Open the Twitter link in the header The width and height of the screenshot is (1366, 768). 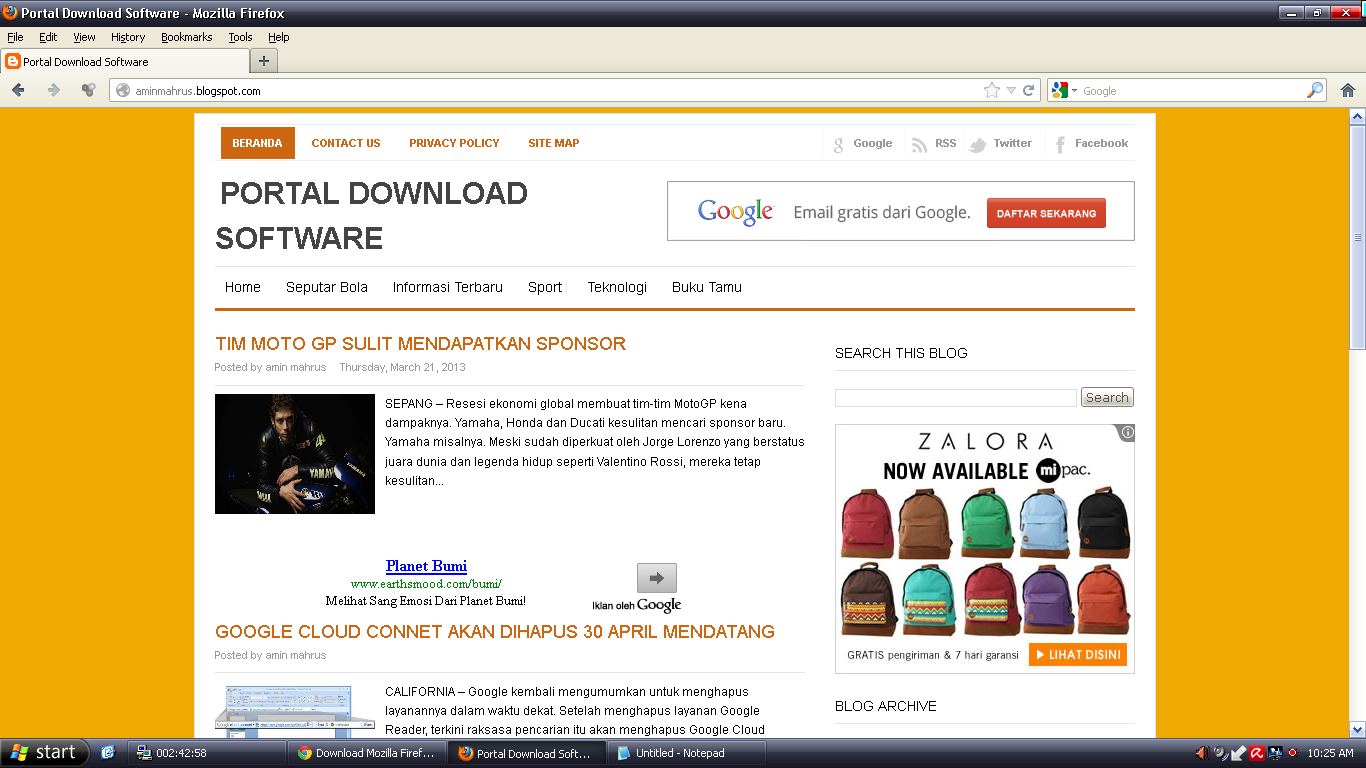tap(1000, 144)
